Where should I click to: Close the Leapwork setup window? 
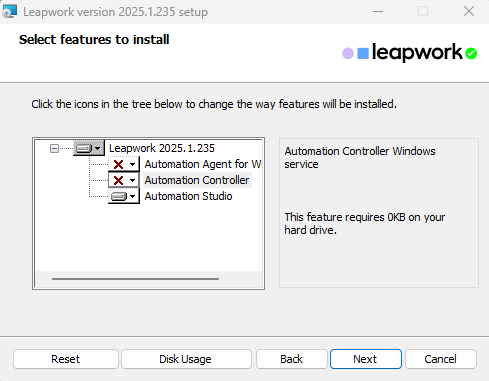(469, 12)
